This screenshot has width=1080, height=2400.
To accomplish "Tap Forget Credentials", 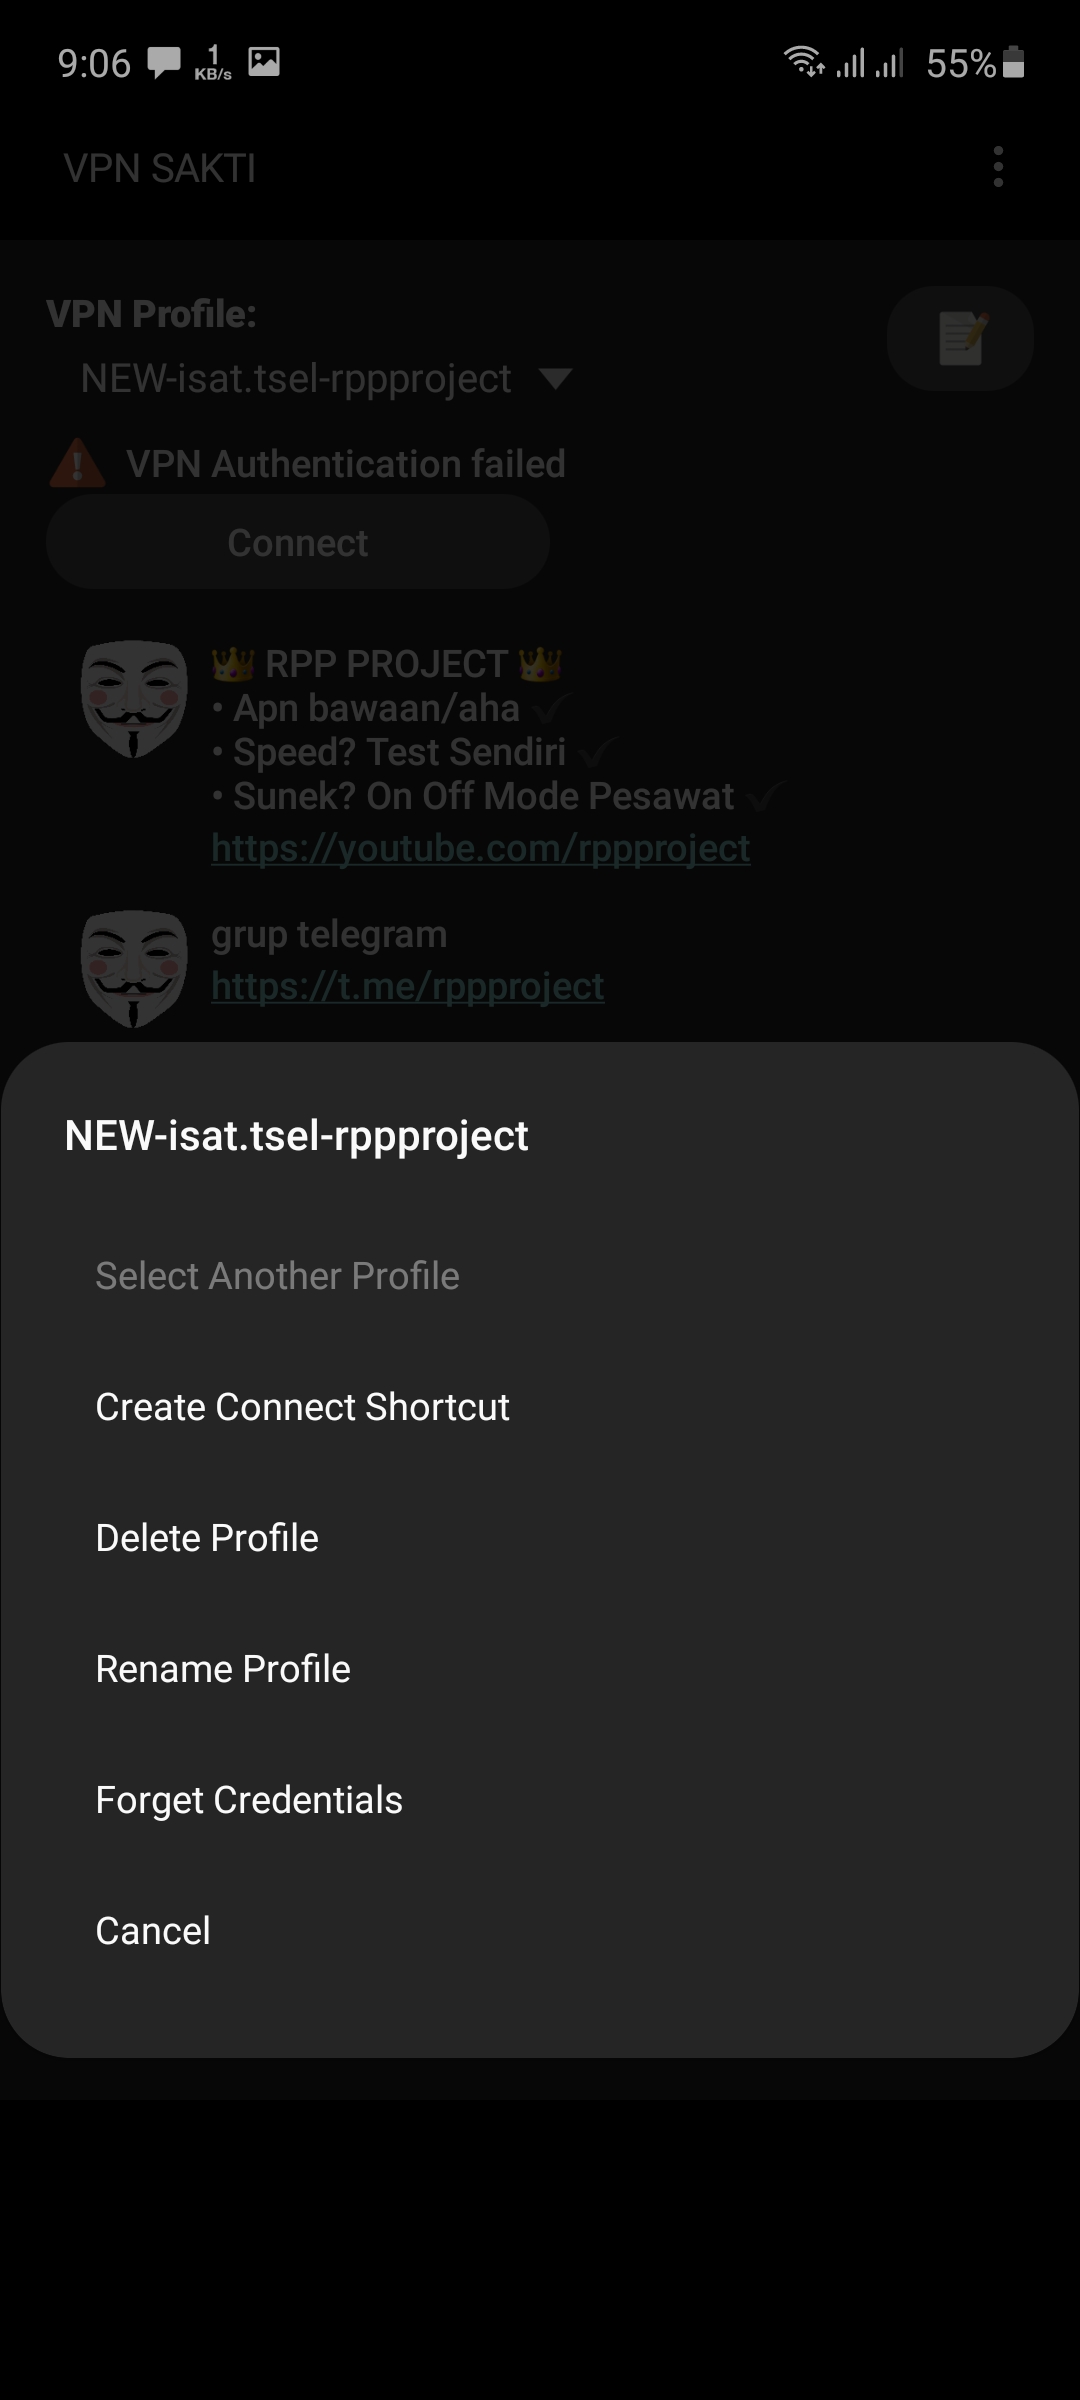I will point(249,1800).
